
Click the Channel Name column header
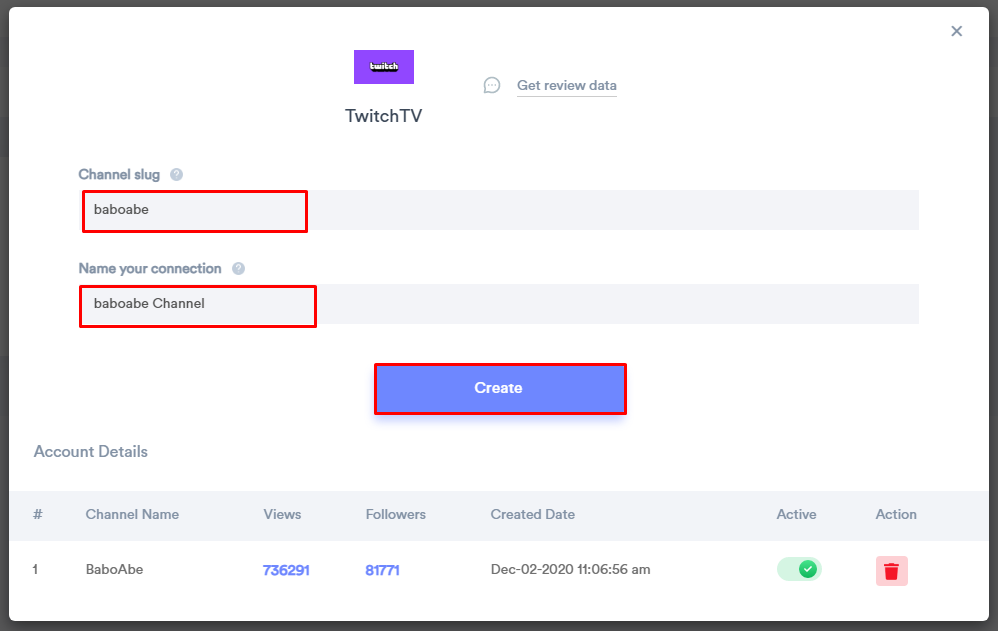(x=132, y=514)
